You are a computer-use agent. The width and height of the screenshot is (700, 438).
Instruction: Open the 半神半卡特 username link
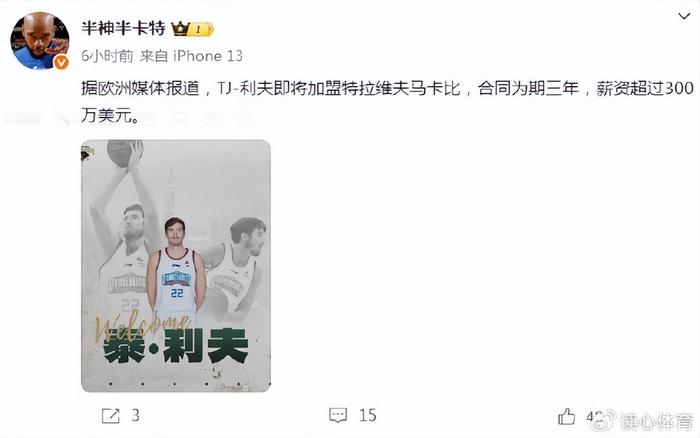[x=124, y=29]
